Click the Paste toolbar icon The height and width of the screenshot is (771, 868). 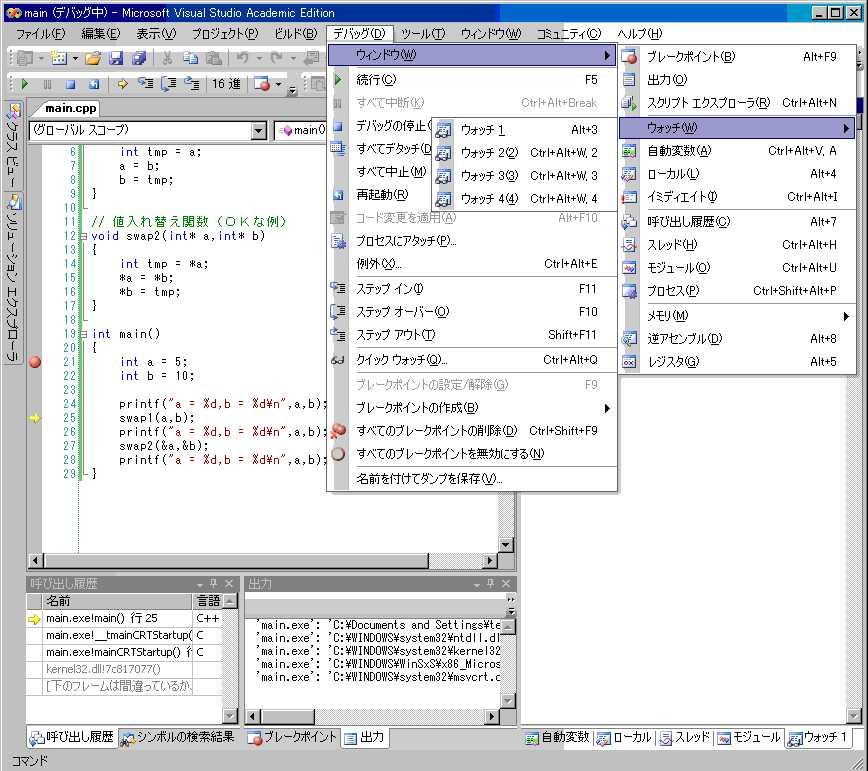coord(214,58)
